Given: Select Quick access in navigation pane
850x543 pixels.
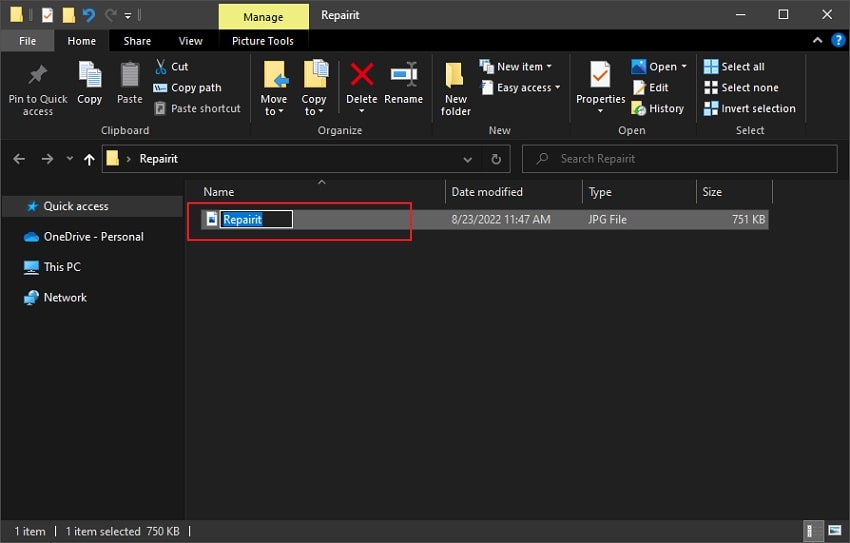Looking at the screenshot, I should coord(76,206).
